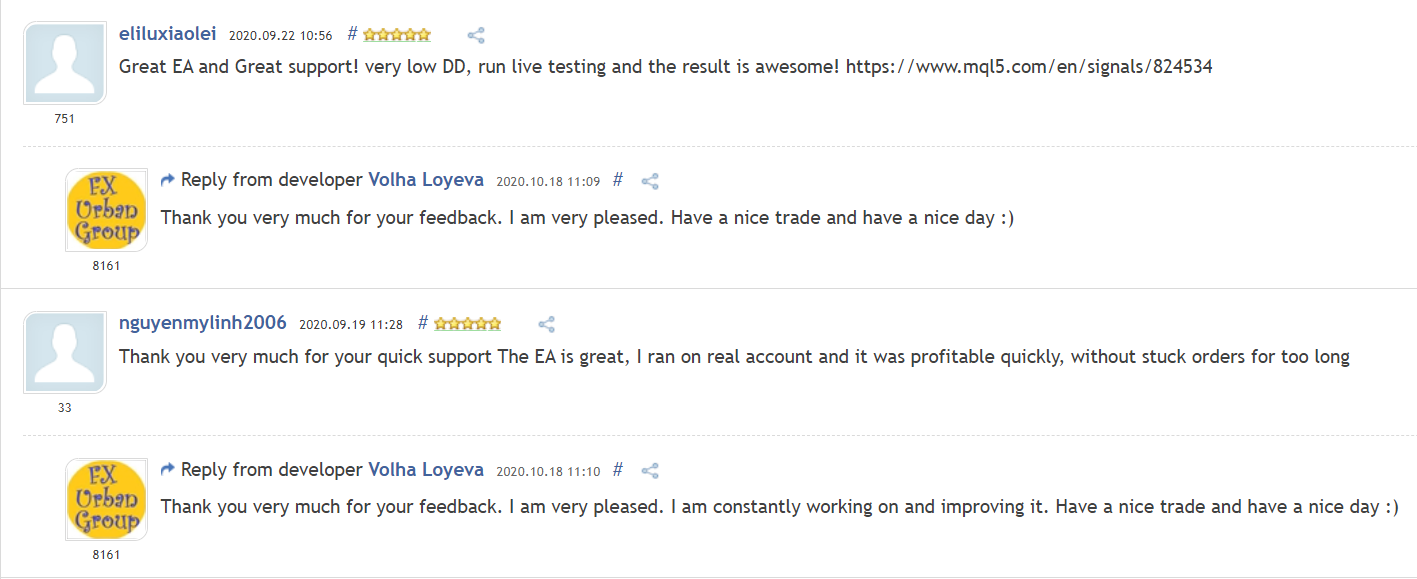Click the five-star rating on nguyenmylinh2006's review
This screenshot has height=579, width=1417.
click(x=468, y=324)
